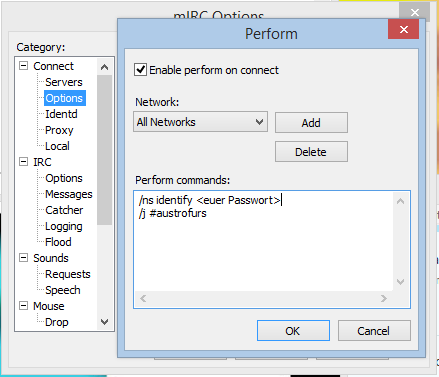Click inside Perform commands text box
439x377 pixels.
click(263, 241)
